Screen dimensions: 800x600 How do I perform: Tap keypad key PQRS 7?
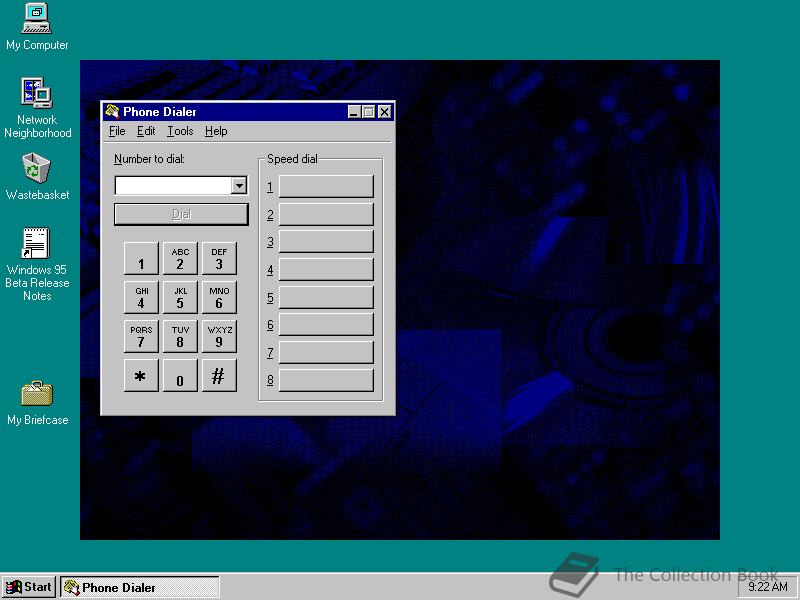pos(141,336)
